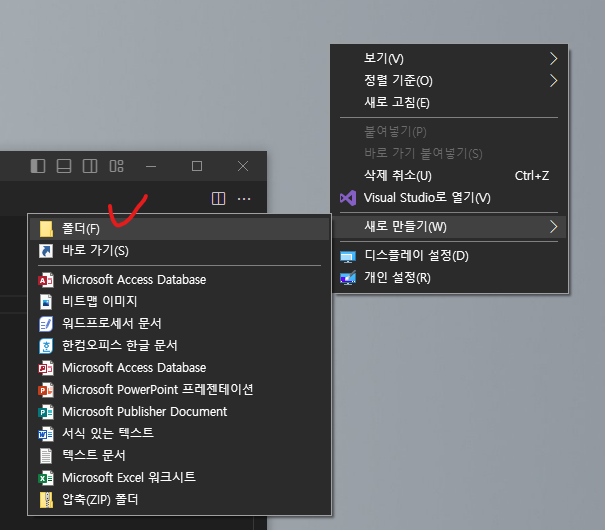605x530 pixels.
Task: Click disabled 붙여넣기(P) entry
Action: click(450, 132)
